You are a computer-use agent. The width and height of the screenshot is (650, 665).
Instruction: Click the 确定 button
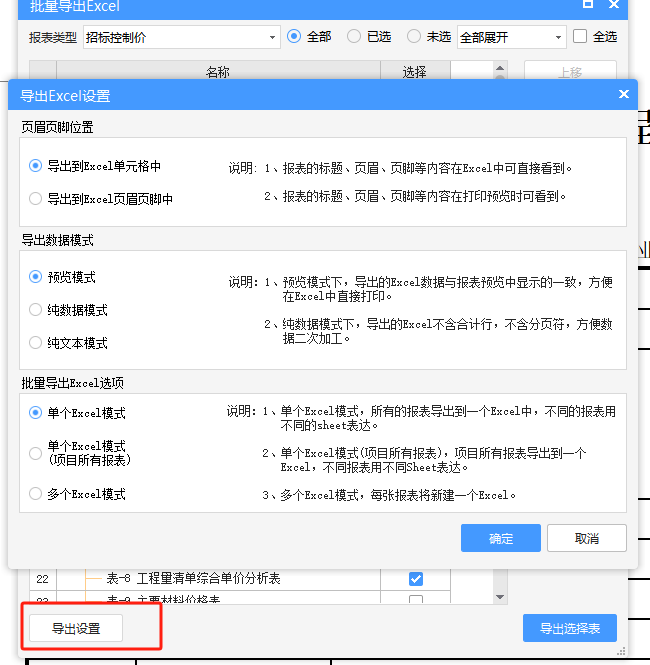[x=501, y=538]
